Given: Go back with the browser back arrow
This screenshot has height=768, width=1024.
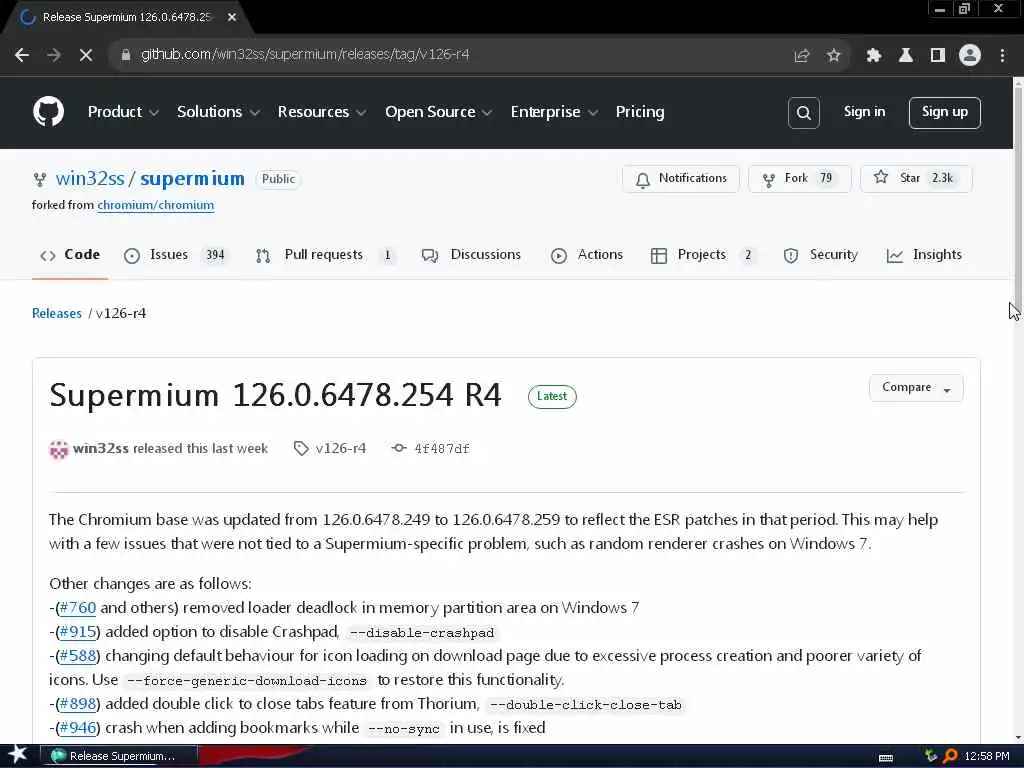Looking at the screenshot, I should point(22,56).
